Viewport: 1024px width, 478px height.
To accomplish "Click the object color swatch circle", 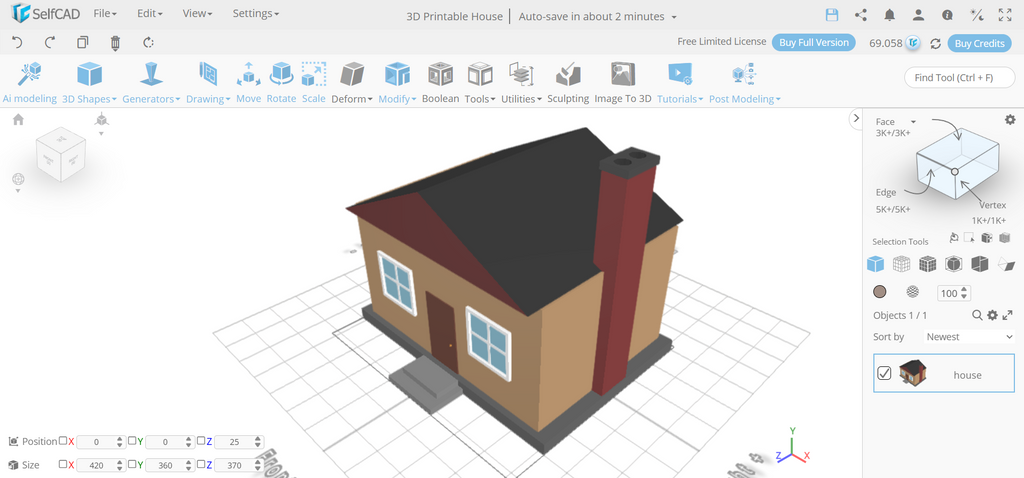I will coord(880,292).
